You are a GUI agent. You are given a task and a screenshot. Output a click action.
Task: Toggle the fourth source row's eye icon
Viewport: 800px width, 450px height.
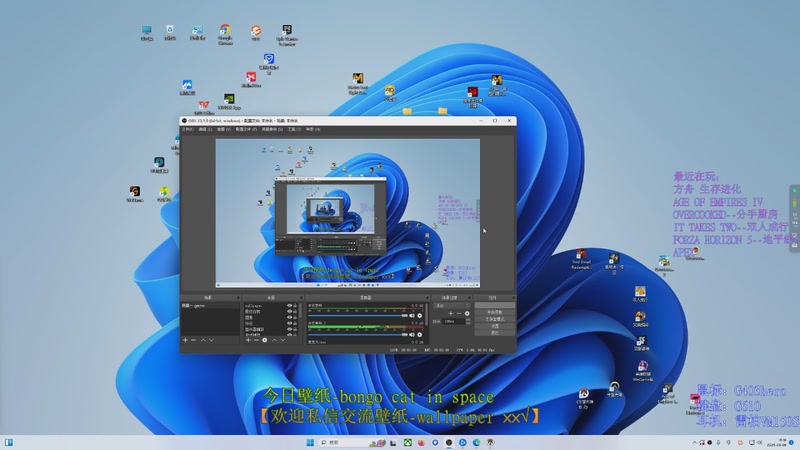tap(289, 323)
